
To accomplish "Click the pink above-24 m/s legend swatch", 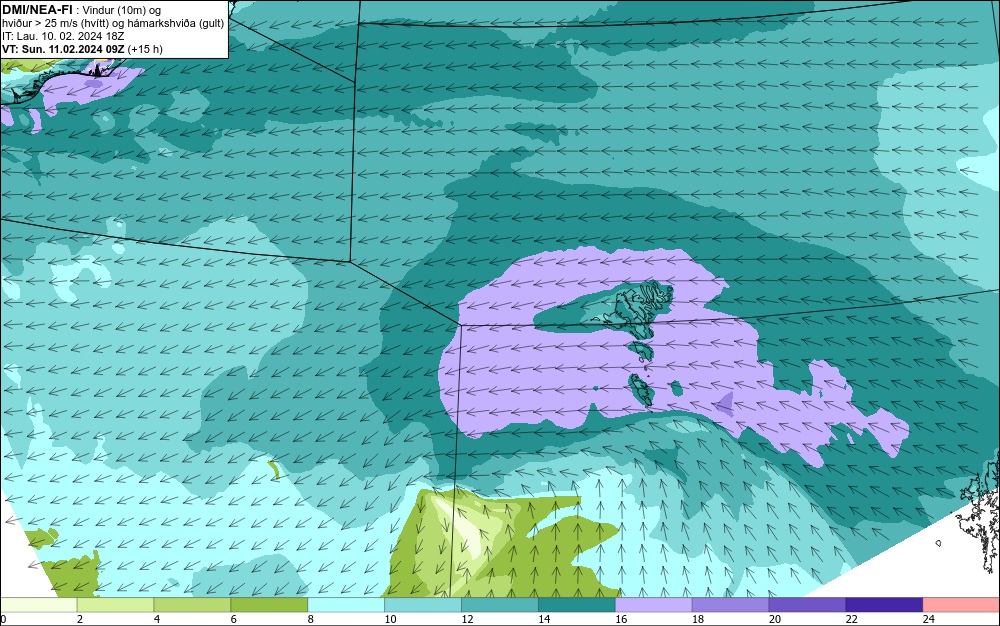I will [962, 605].
